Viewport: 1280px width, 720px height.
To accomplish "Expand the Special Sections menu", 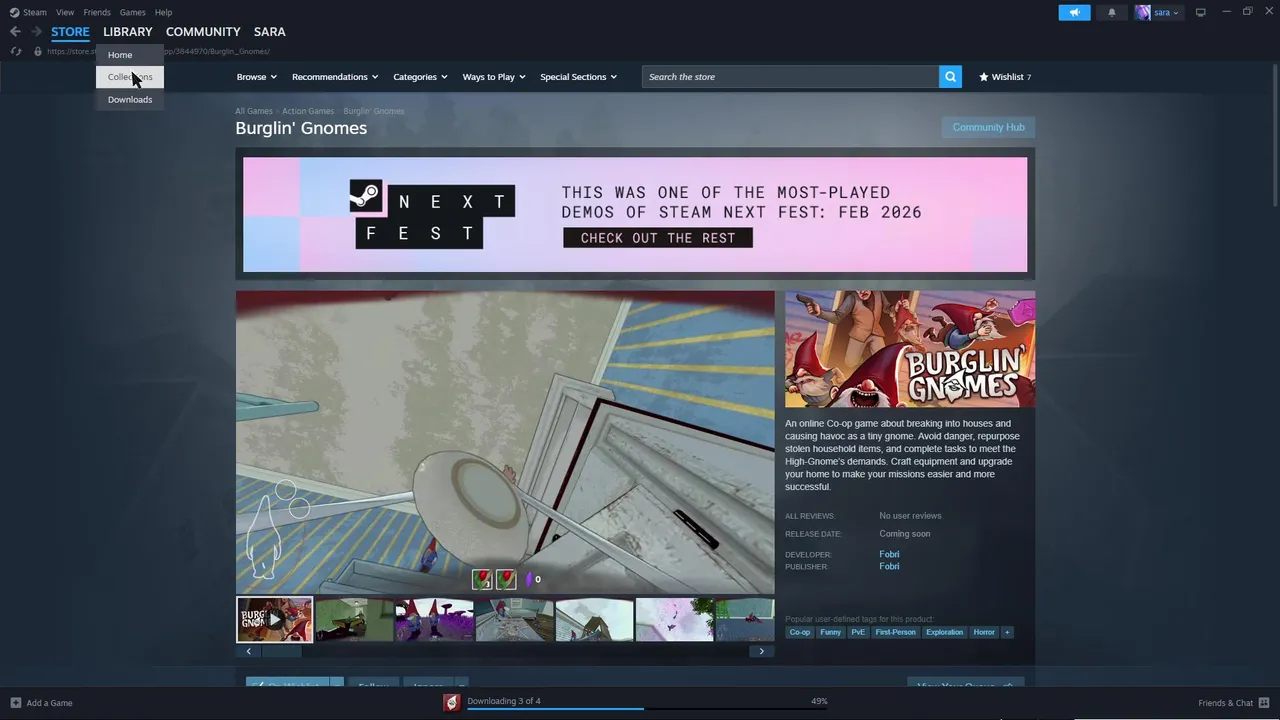I will coord(578,77).
